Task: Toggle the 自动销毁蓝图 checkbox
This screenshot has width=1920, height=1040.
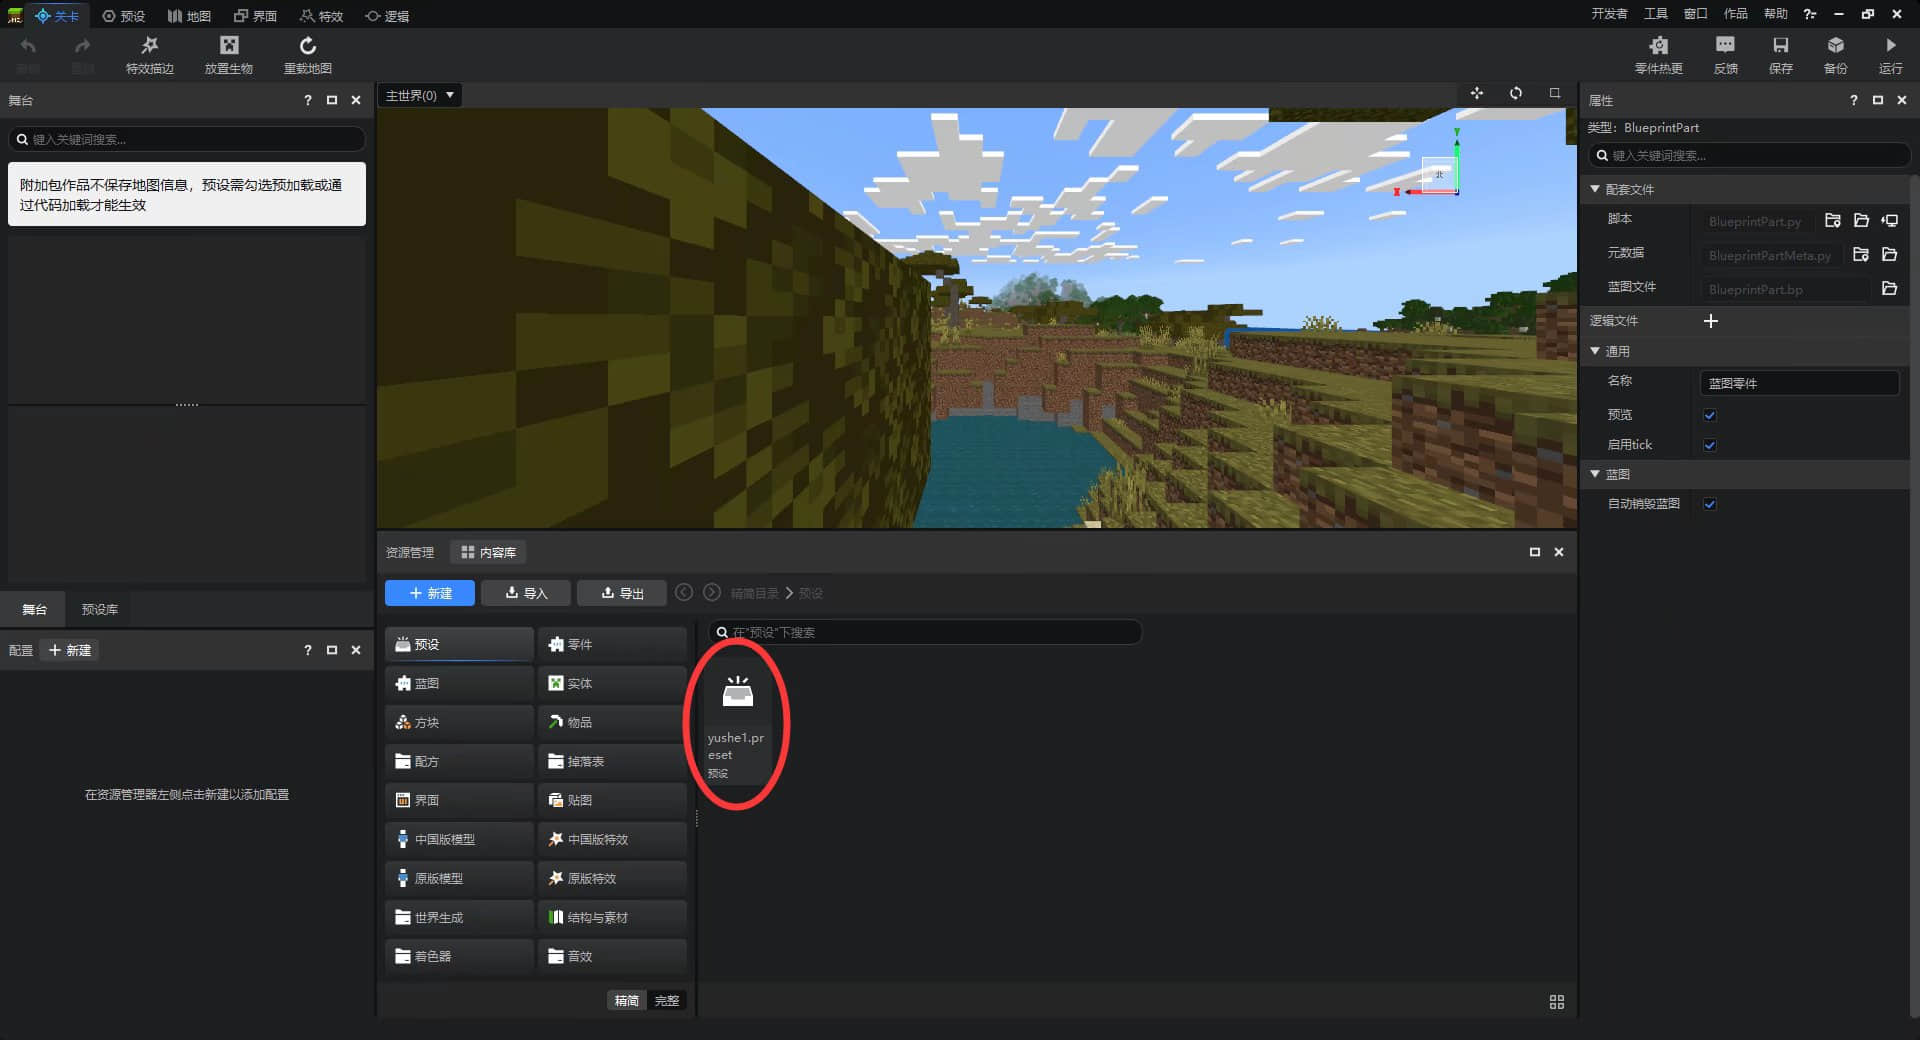Action: coord(1710,504)
